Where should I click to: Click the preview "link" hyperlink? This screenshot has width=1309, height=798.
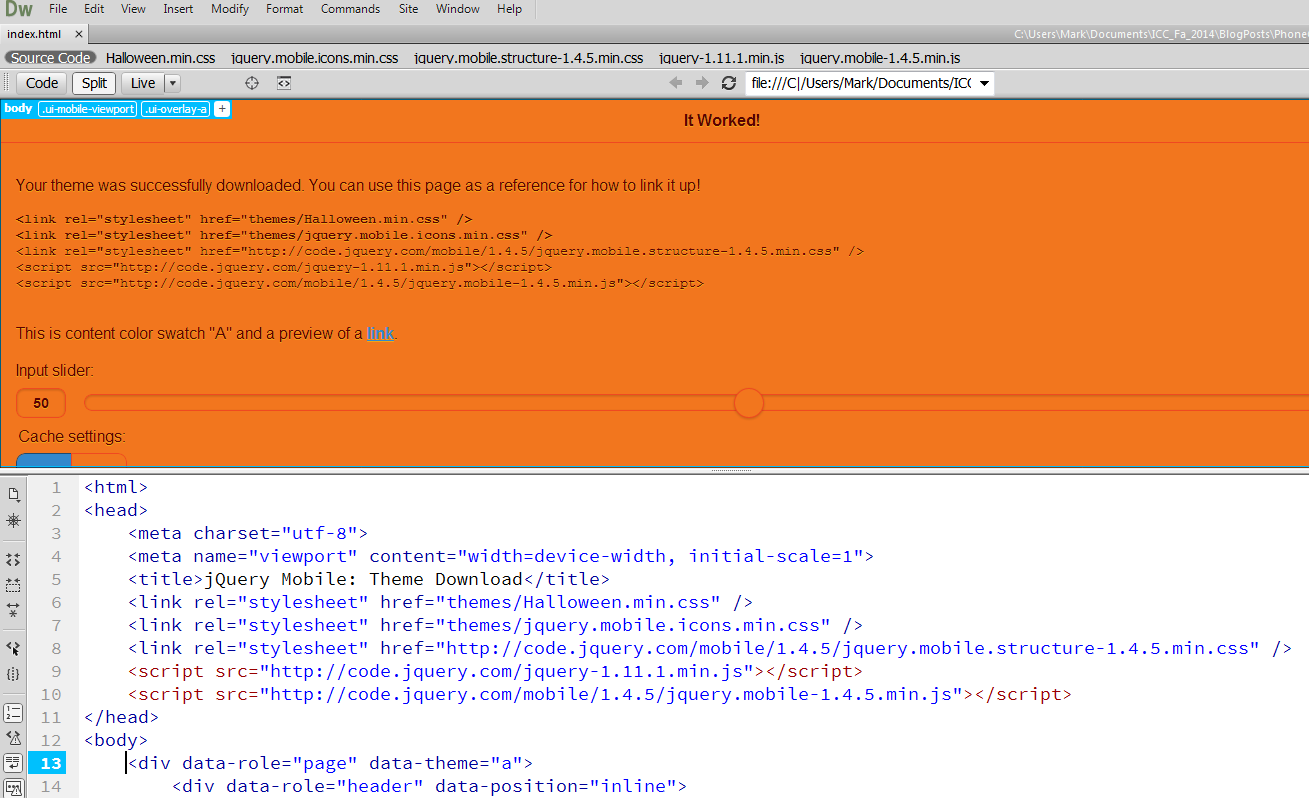(381, 334)
